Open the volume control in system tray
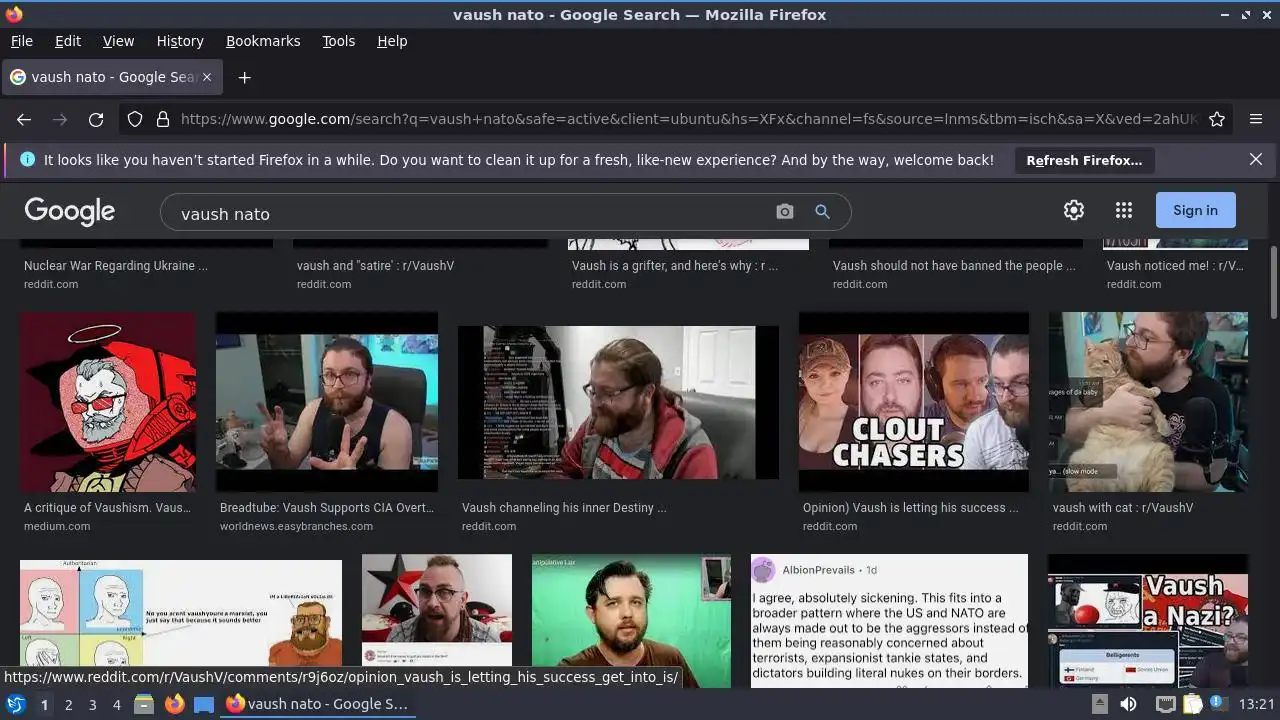The height and width of the screenshot is (720, 1280). click(1128, 704)
